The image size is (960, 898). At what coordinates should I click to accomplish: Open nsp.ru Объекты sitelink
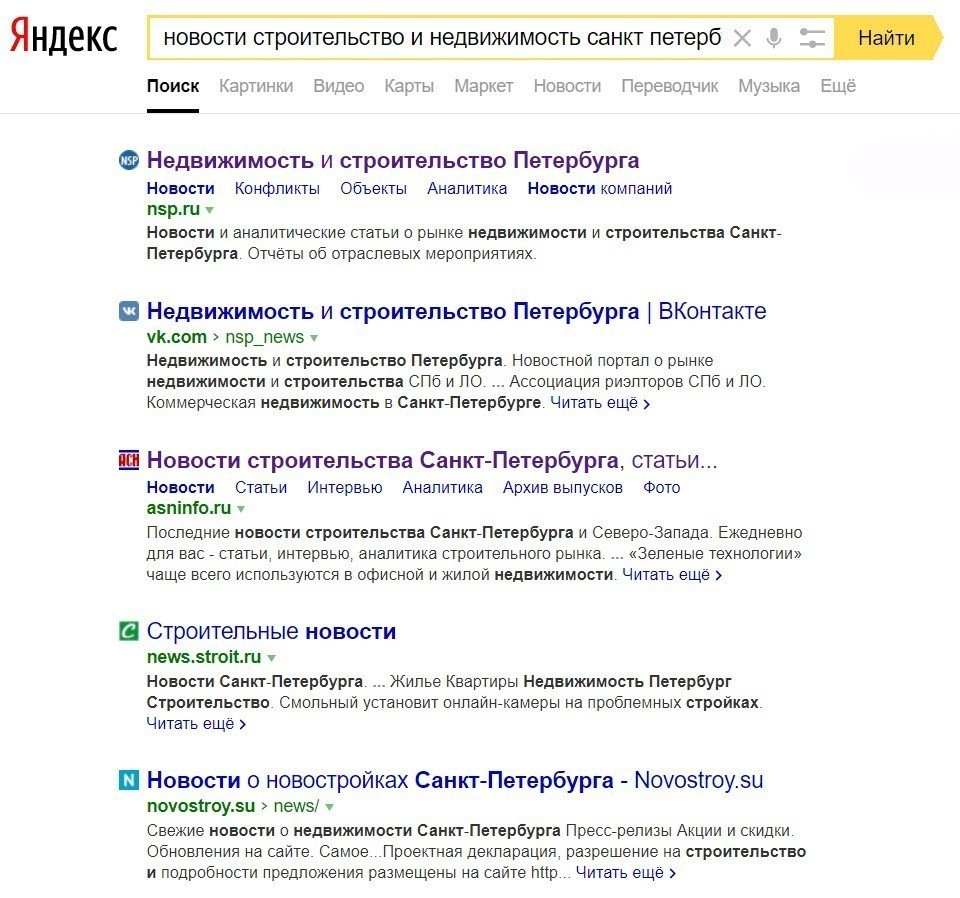pyautogui.click(x=373, y=189)
